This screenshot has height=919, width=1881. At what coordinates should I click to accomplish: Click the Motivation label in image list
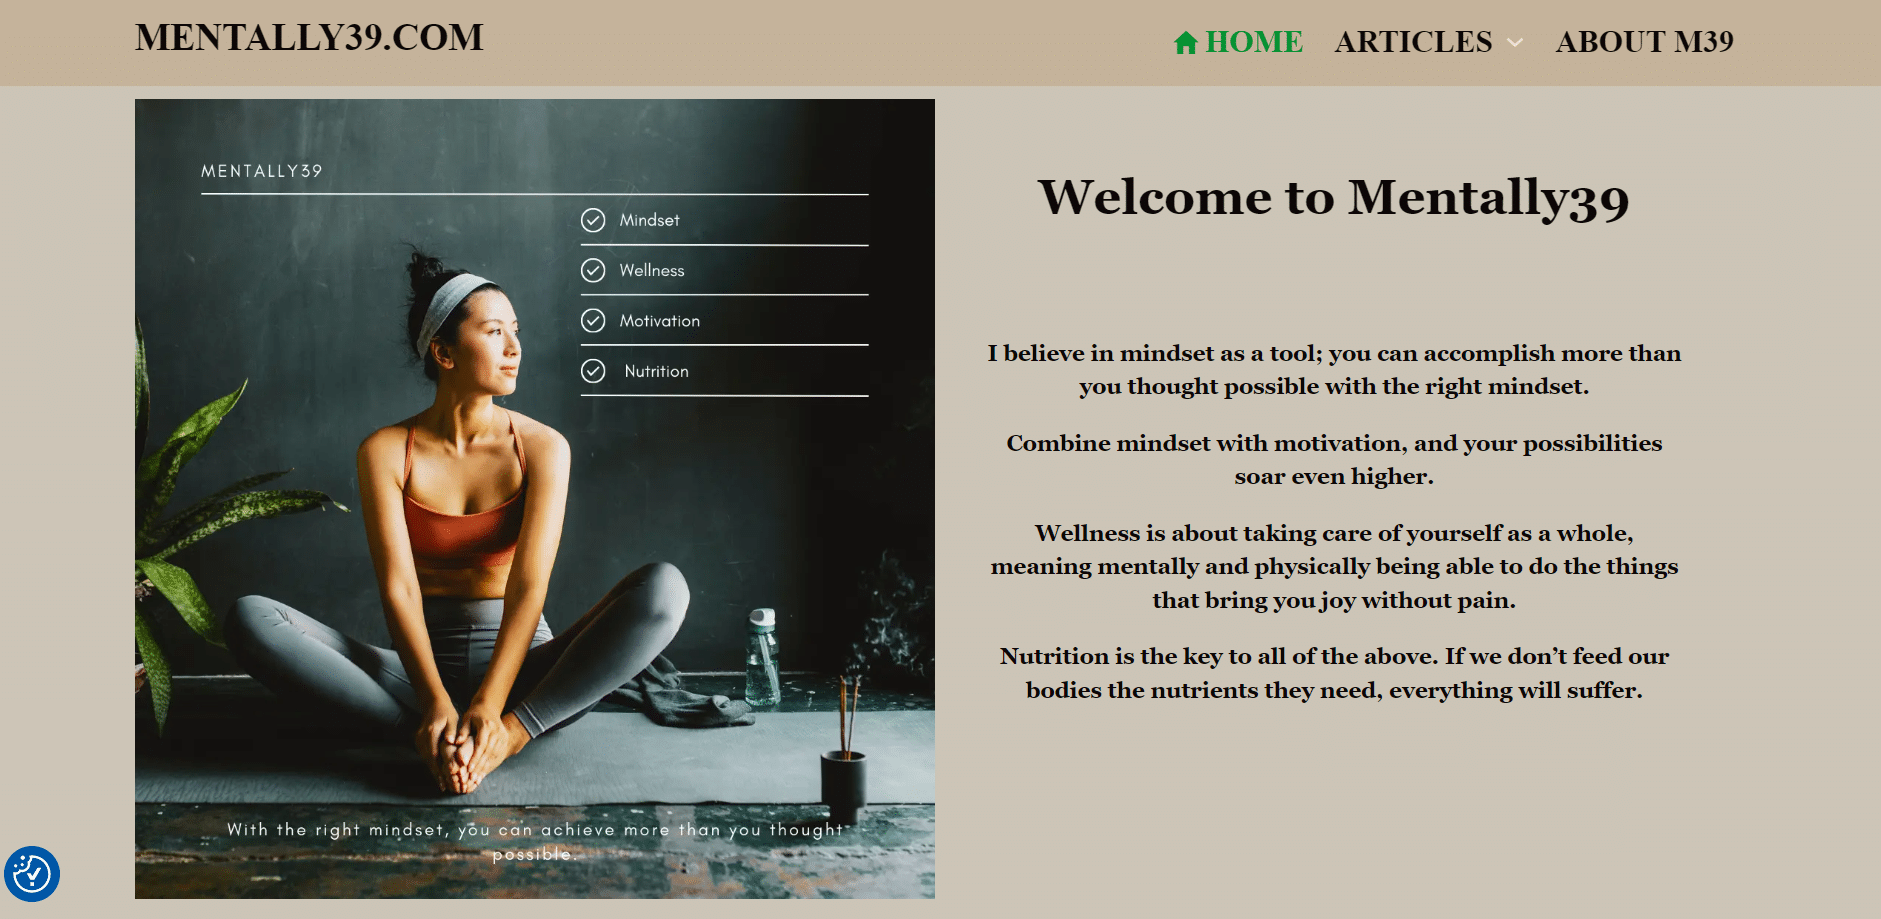[x=659, y=321]
